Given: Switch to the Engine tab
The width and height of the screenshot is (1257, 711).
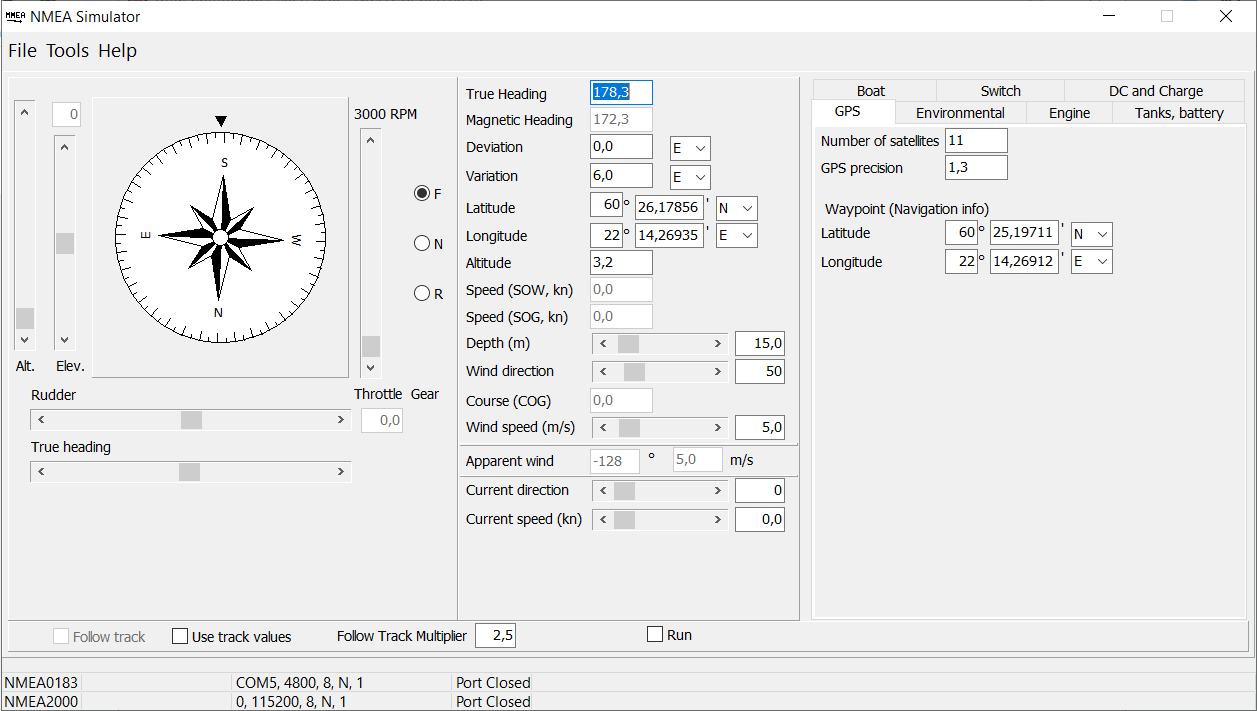Looking at the screenshot, I should [1068, 112].
